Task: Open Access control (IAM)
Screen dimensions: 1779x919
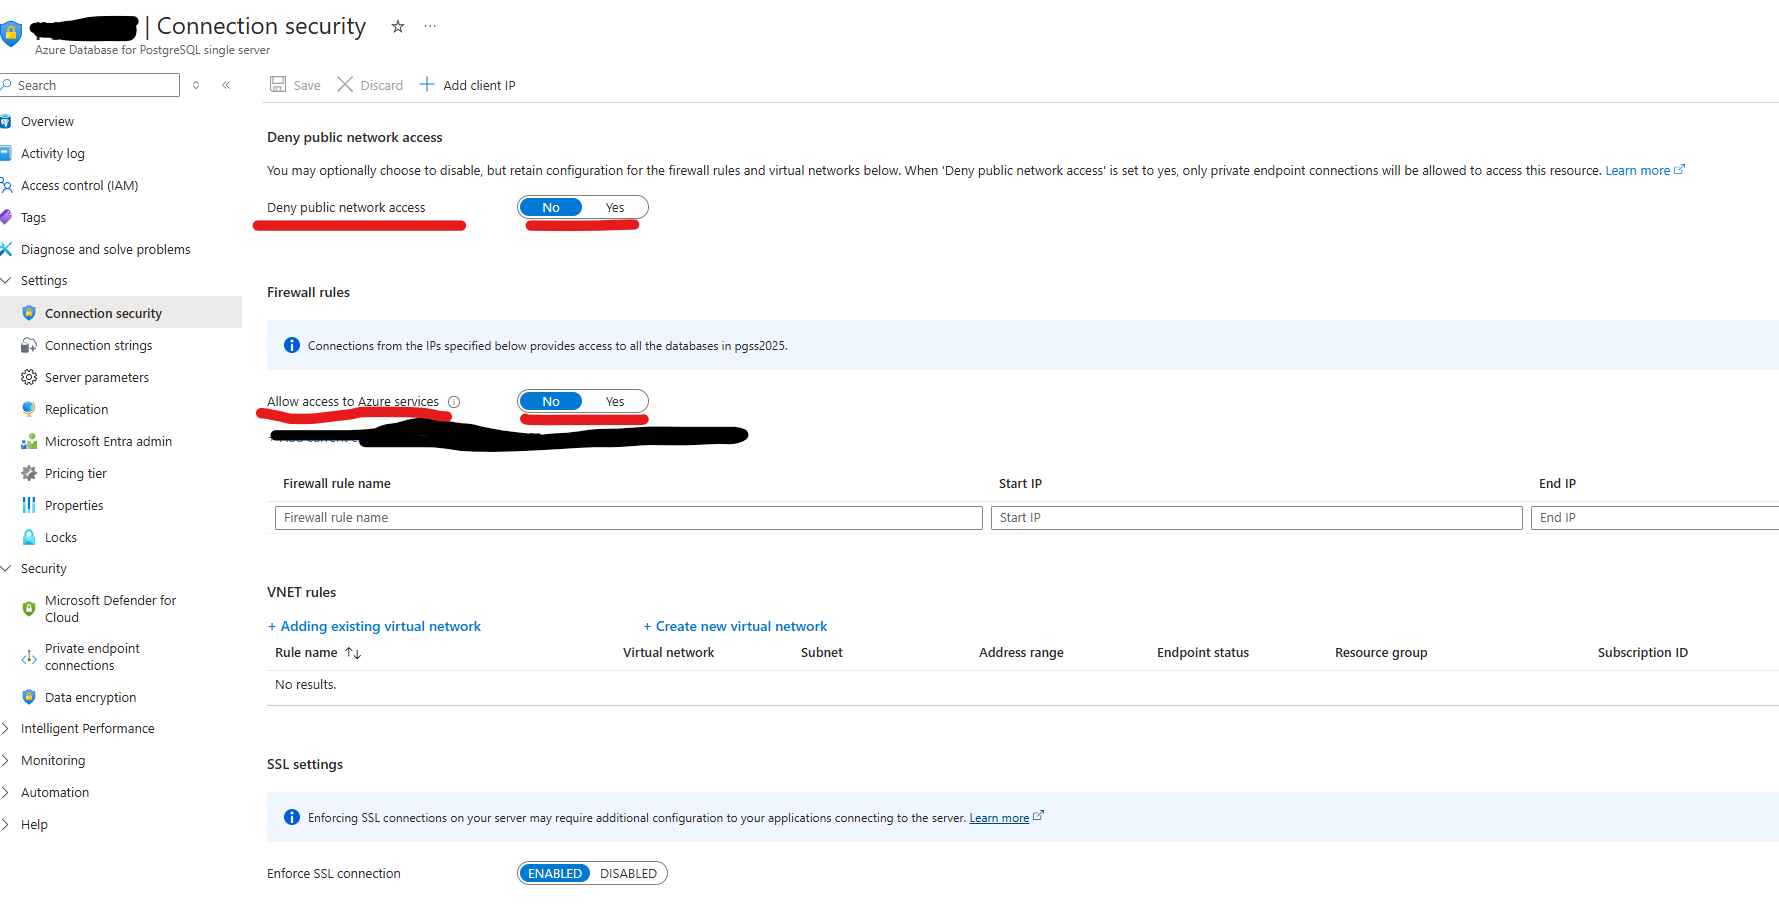Action: click(79, 185)
